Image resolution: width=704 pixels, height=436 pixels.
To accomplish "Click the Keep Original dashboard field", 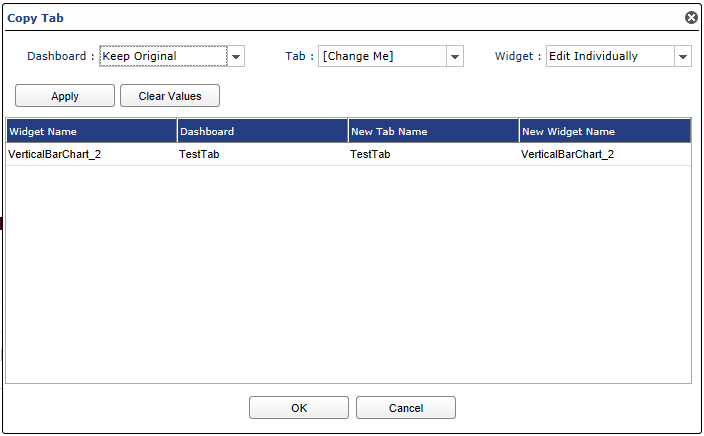I will click(163, 56).
